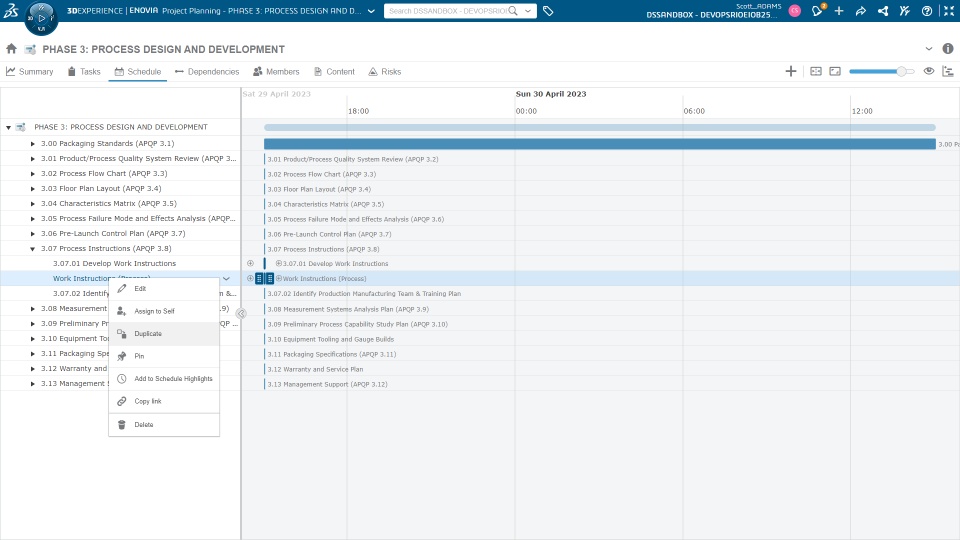This screenshot has height=540, width=960.
Task: Open the help question mark icon
Action: tap(926, 11)
